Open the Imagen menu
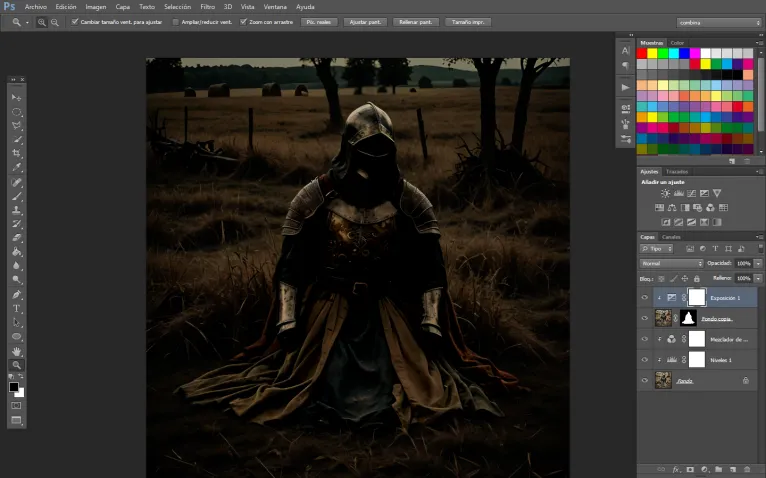This screenshot has width=766, height=478. click(96, 7)
